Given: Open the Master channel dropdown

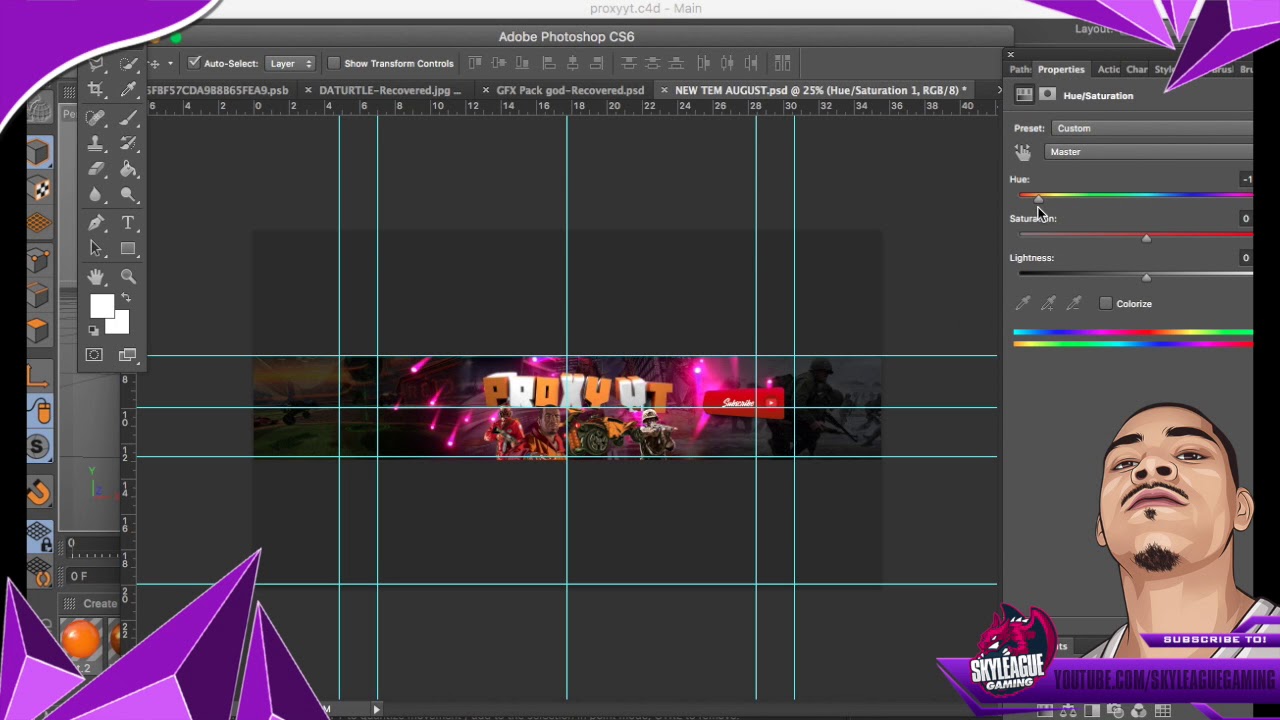Looking at the screenshot, I should pos(1149,152).
